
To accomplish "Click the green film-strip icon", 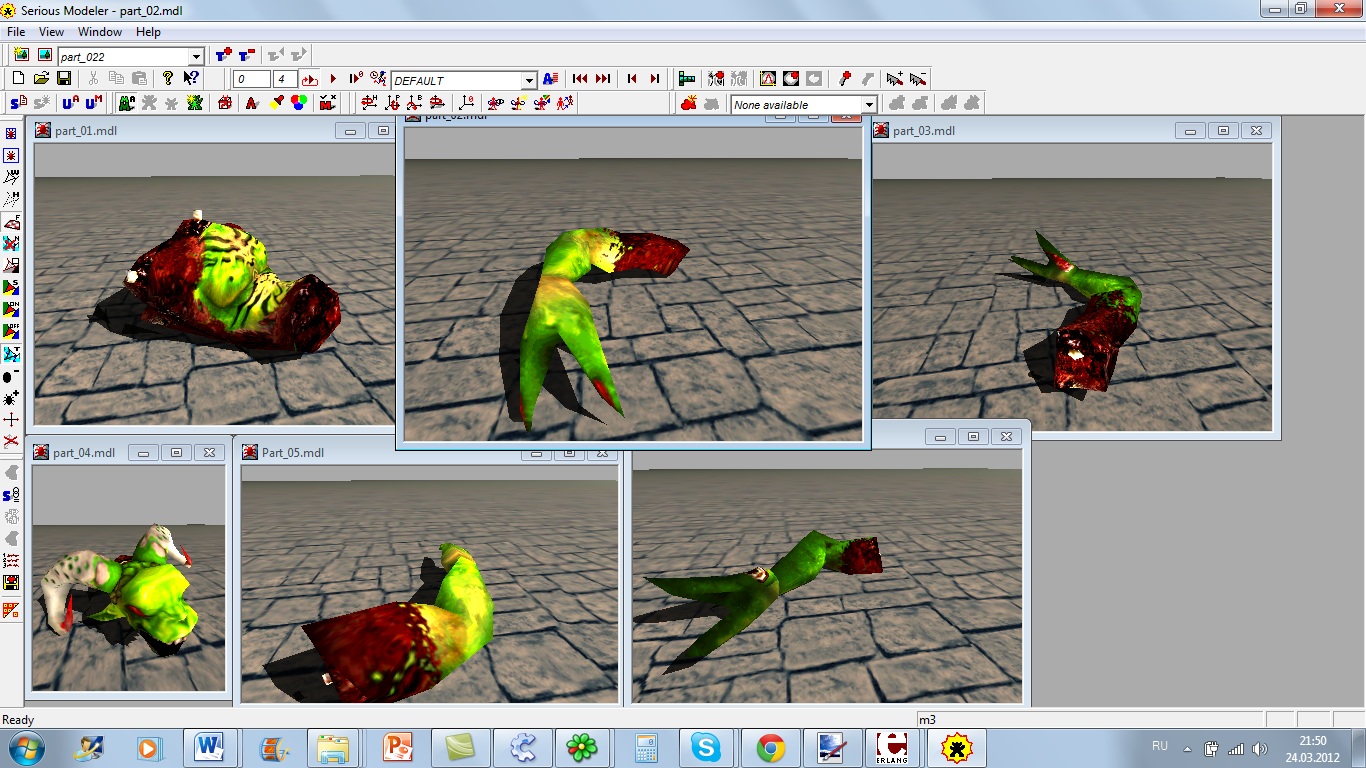I will click(x=687, y=78).
